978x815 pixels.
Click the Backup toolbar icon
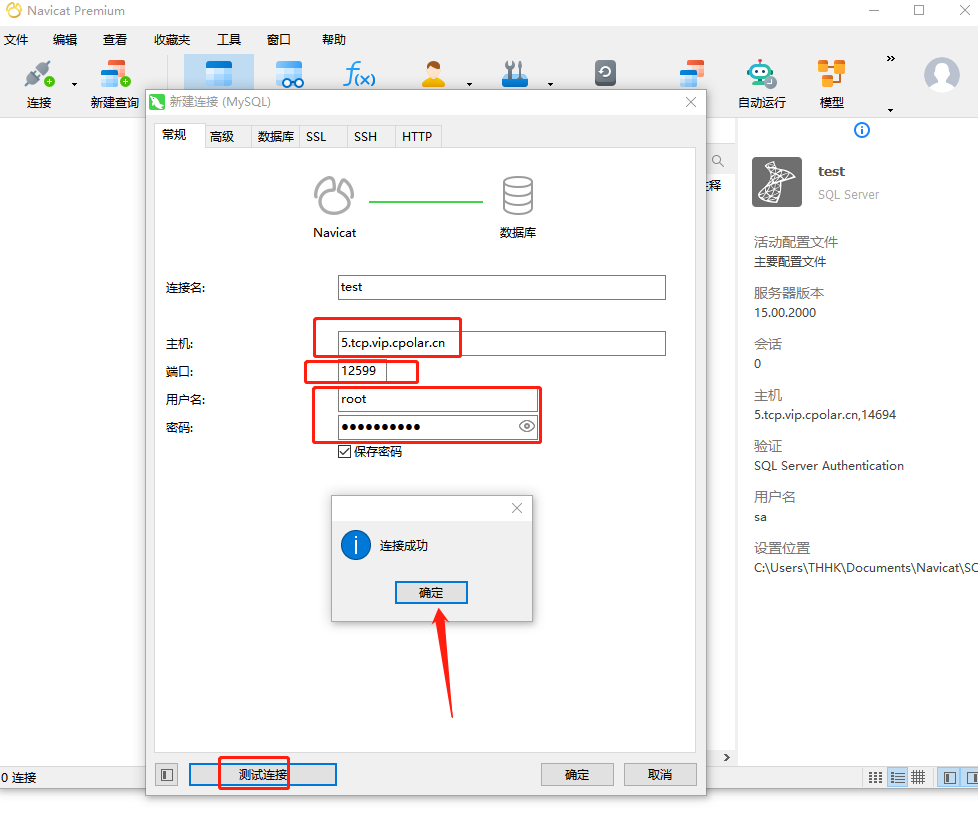click(x=605, y=73)
